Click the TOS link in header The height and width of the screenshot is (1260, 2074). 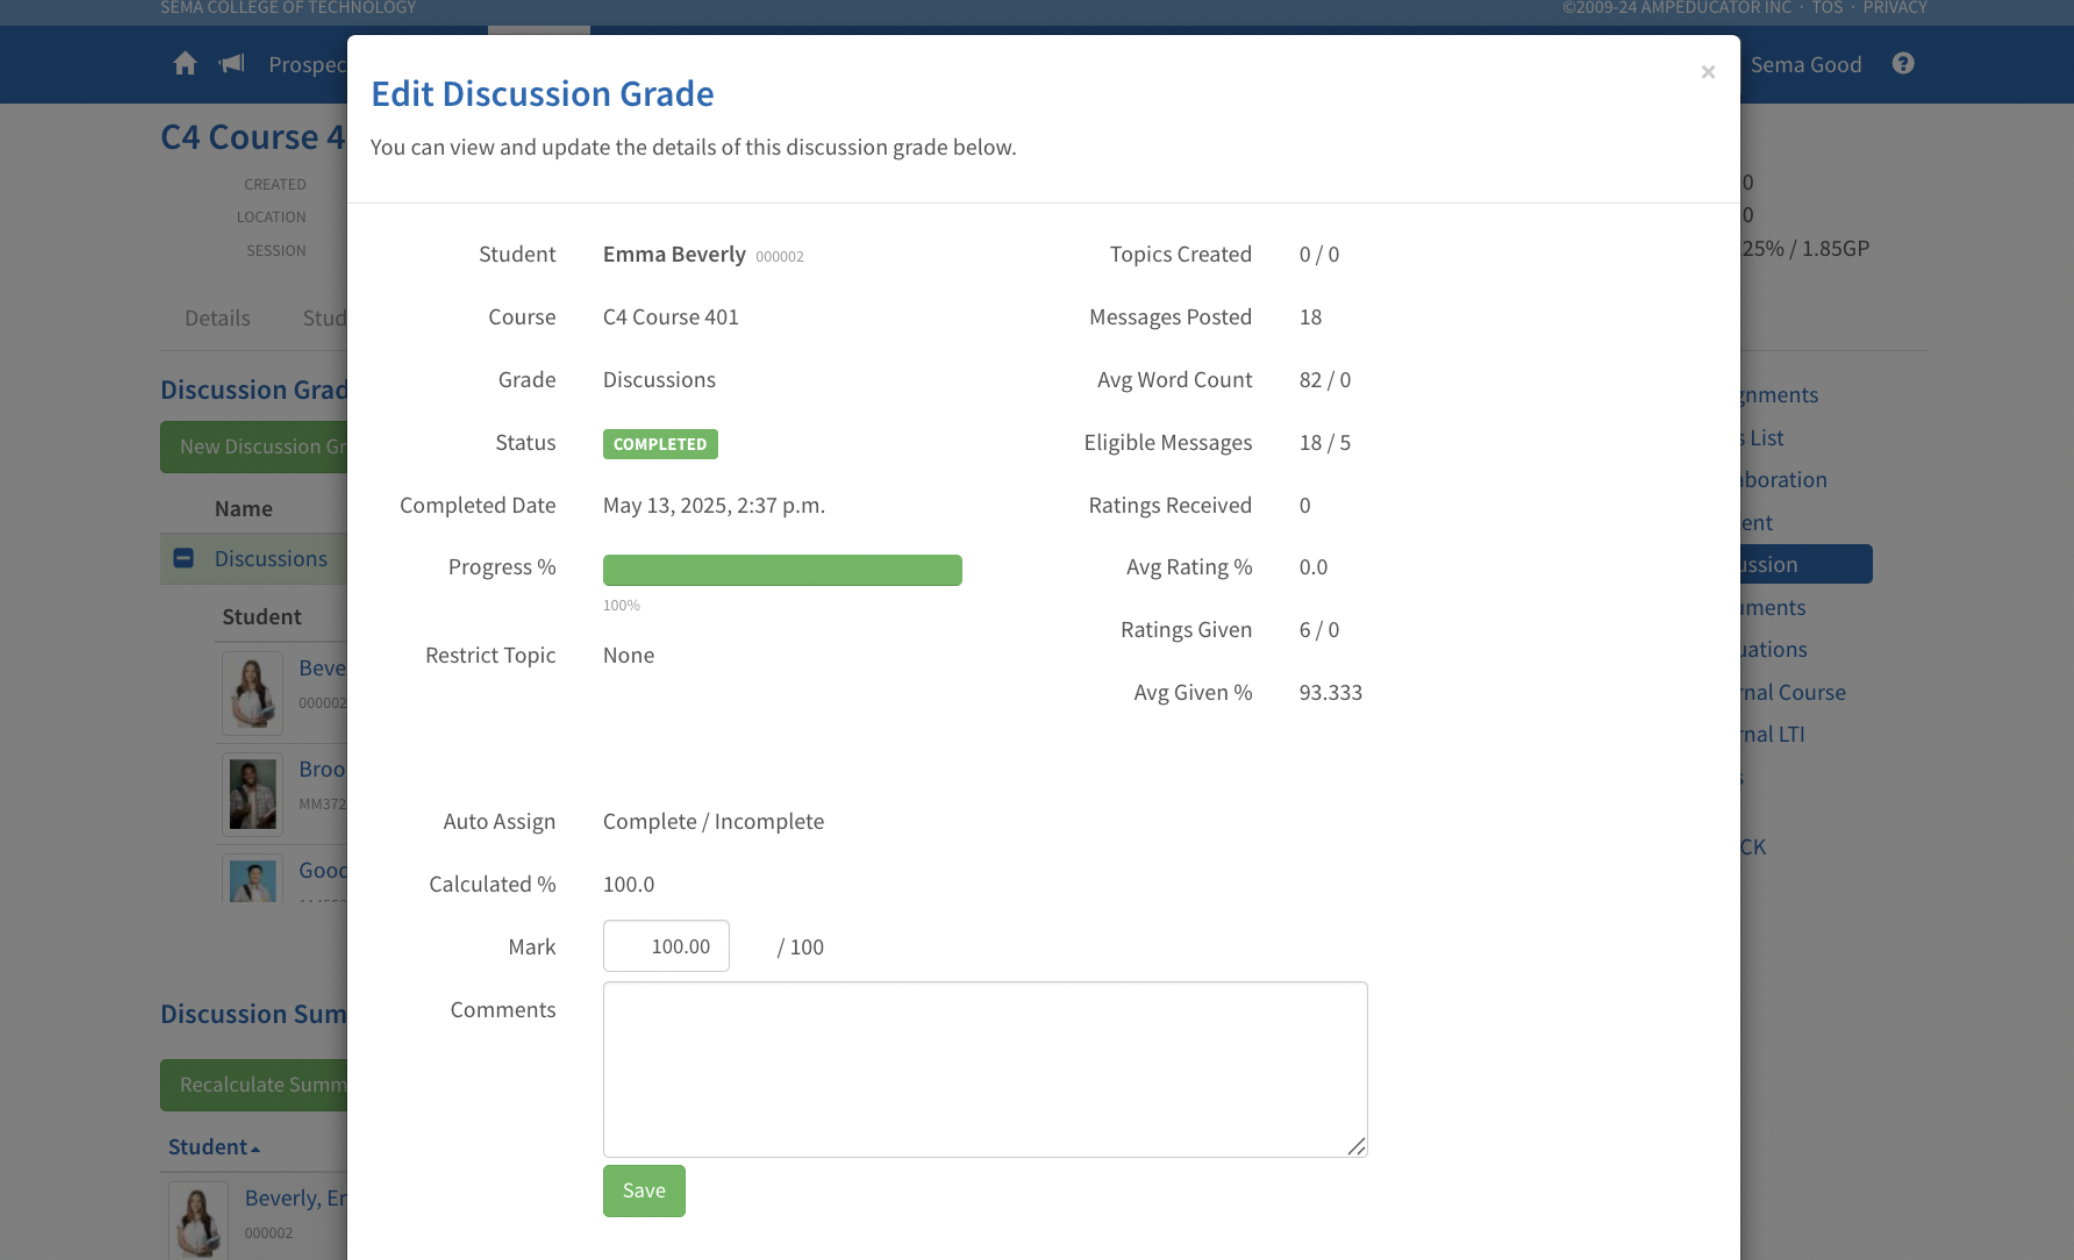coord(1826,8)
